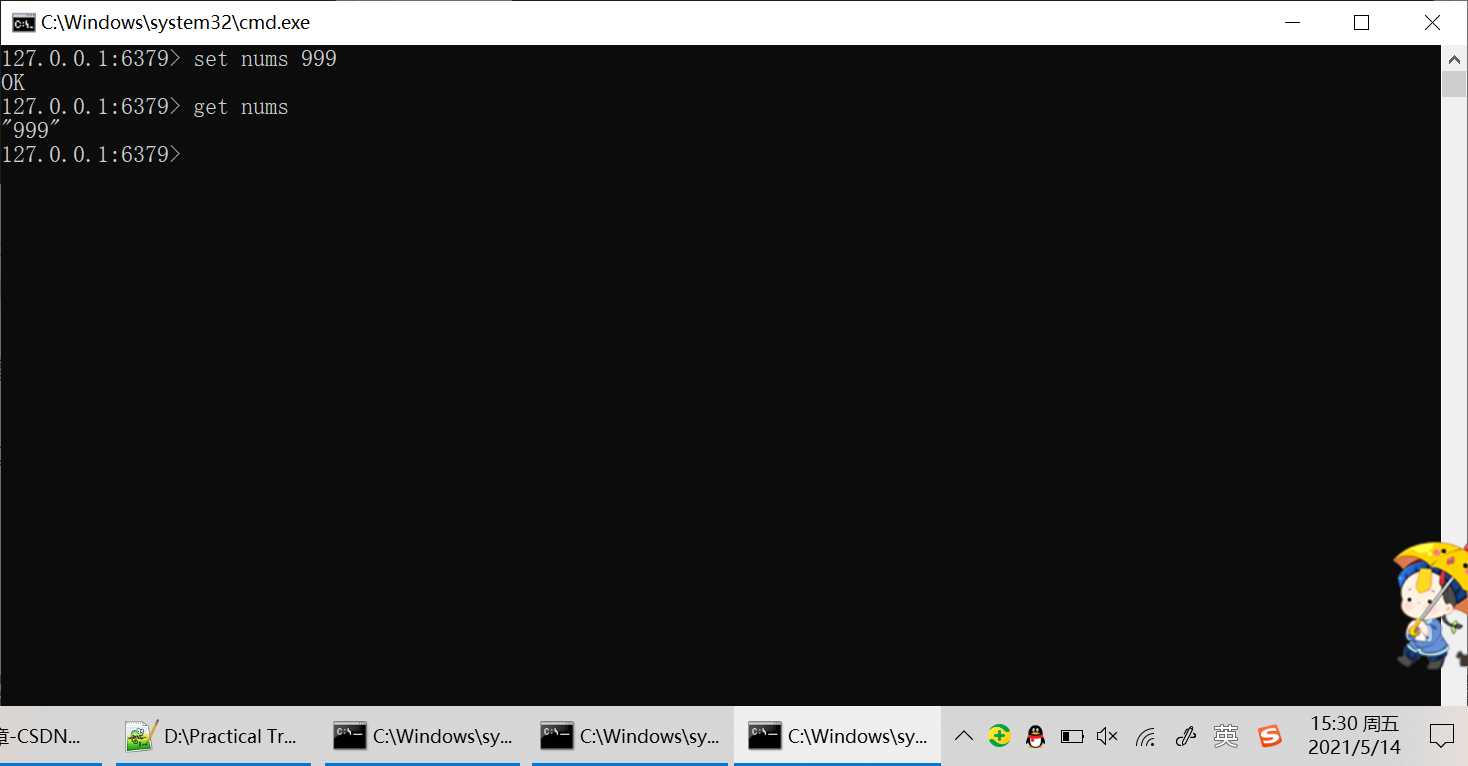1468x766 pixels.
Task: Switch to D:\Practical Tr... Notepad++ taskbar item
Action: click(x=213, y=736)
